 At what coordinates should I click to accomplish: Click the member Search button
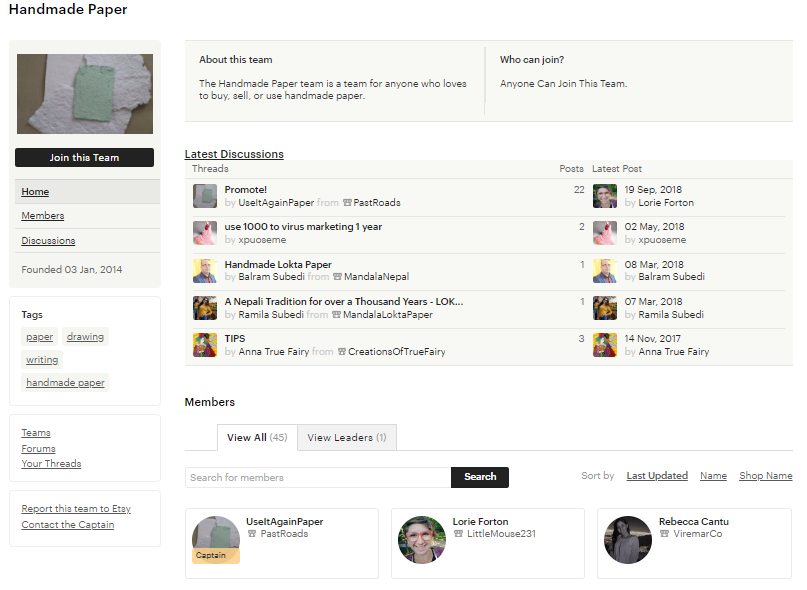(480, 477)
